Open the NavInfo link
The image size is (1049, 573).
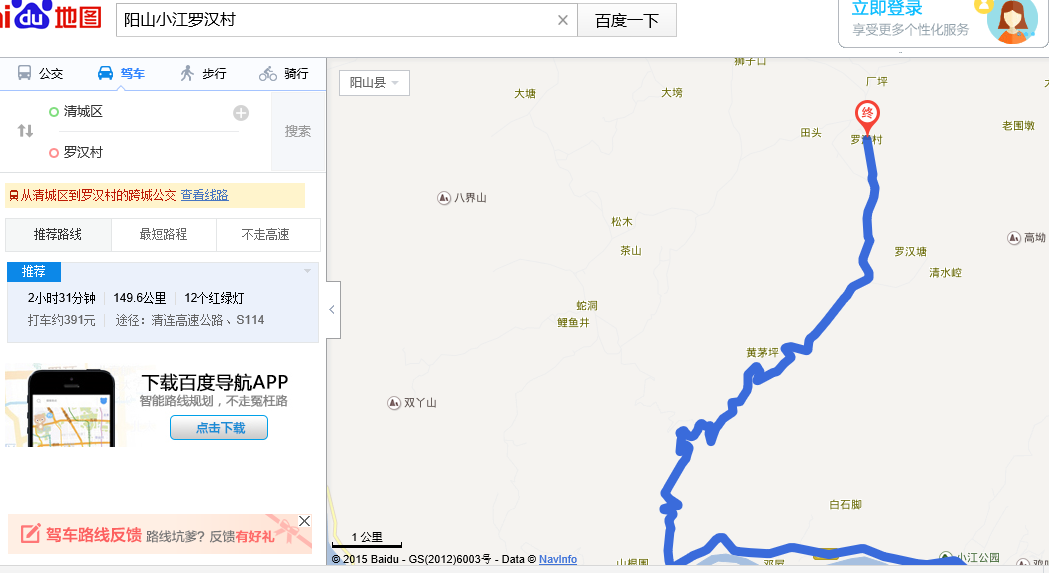tap(558, 559)
